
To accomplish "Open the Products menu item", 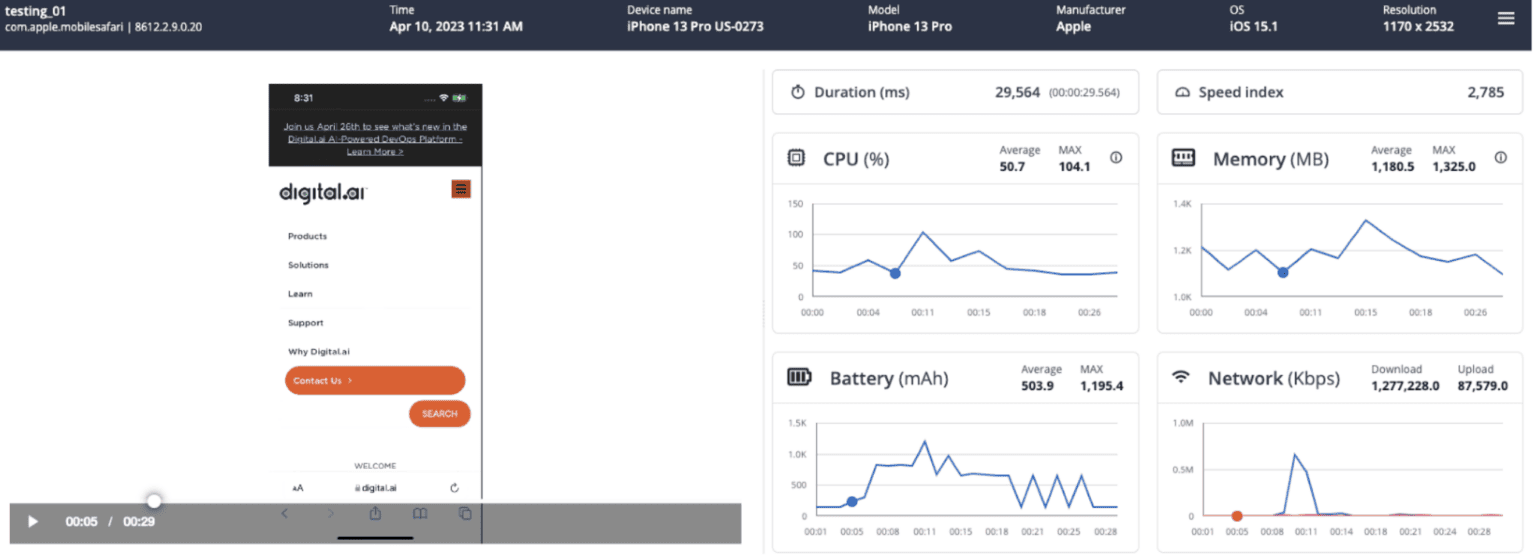I will 307,237.
